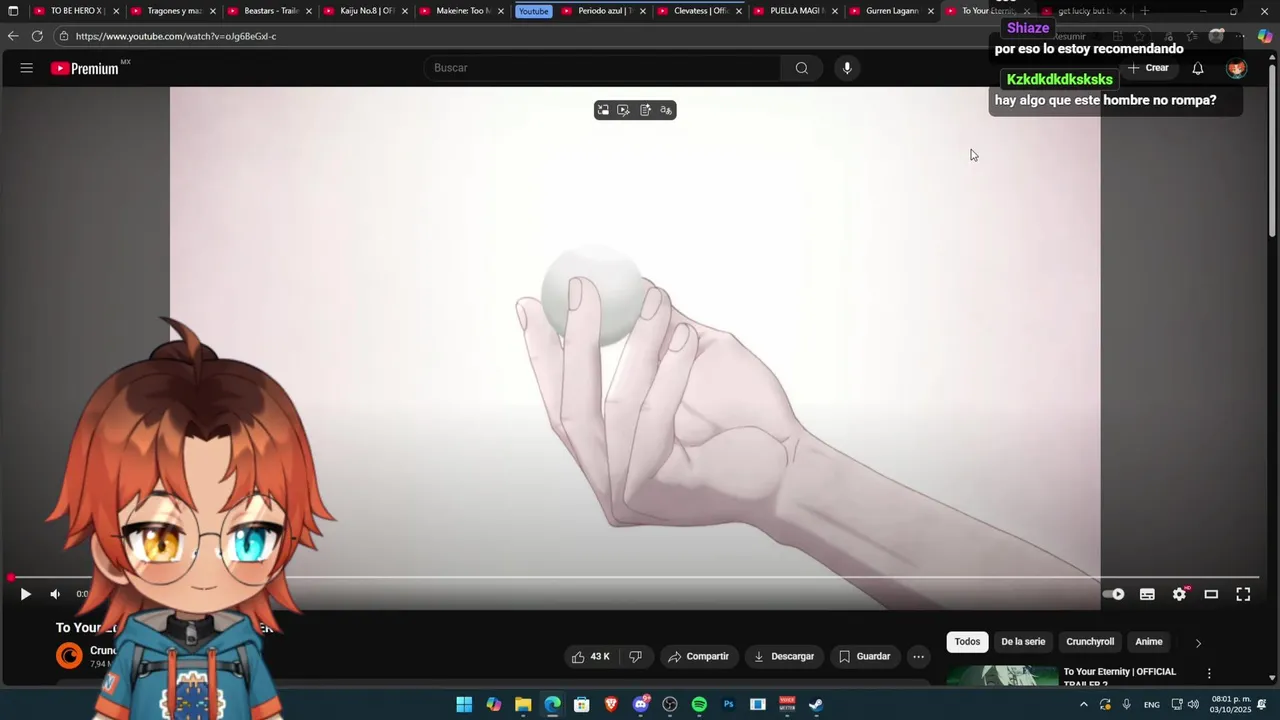Click the second video overlay toolbar icon
Image resolution: width=1280 pixels, height=720 pixels.
pyautogui.click(x=624, y=110)
